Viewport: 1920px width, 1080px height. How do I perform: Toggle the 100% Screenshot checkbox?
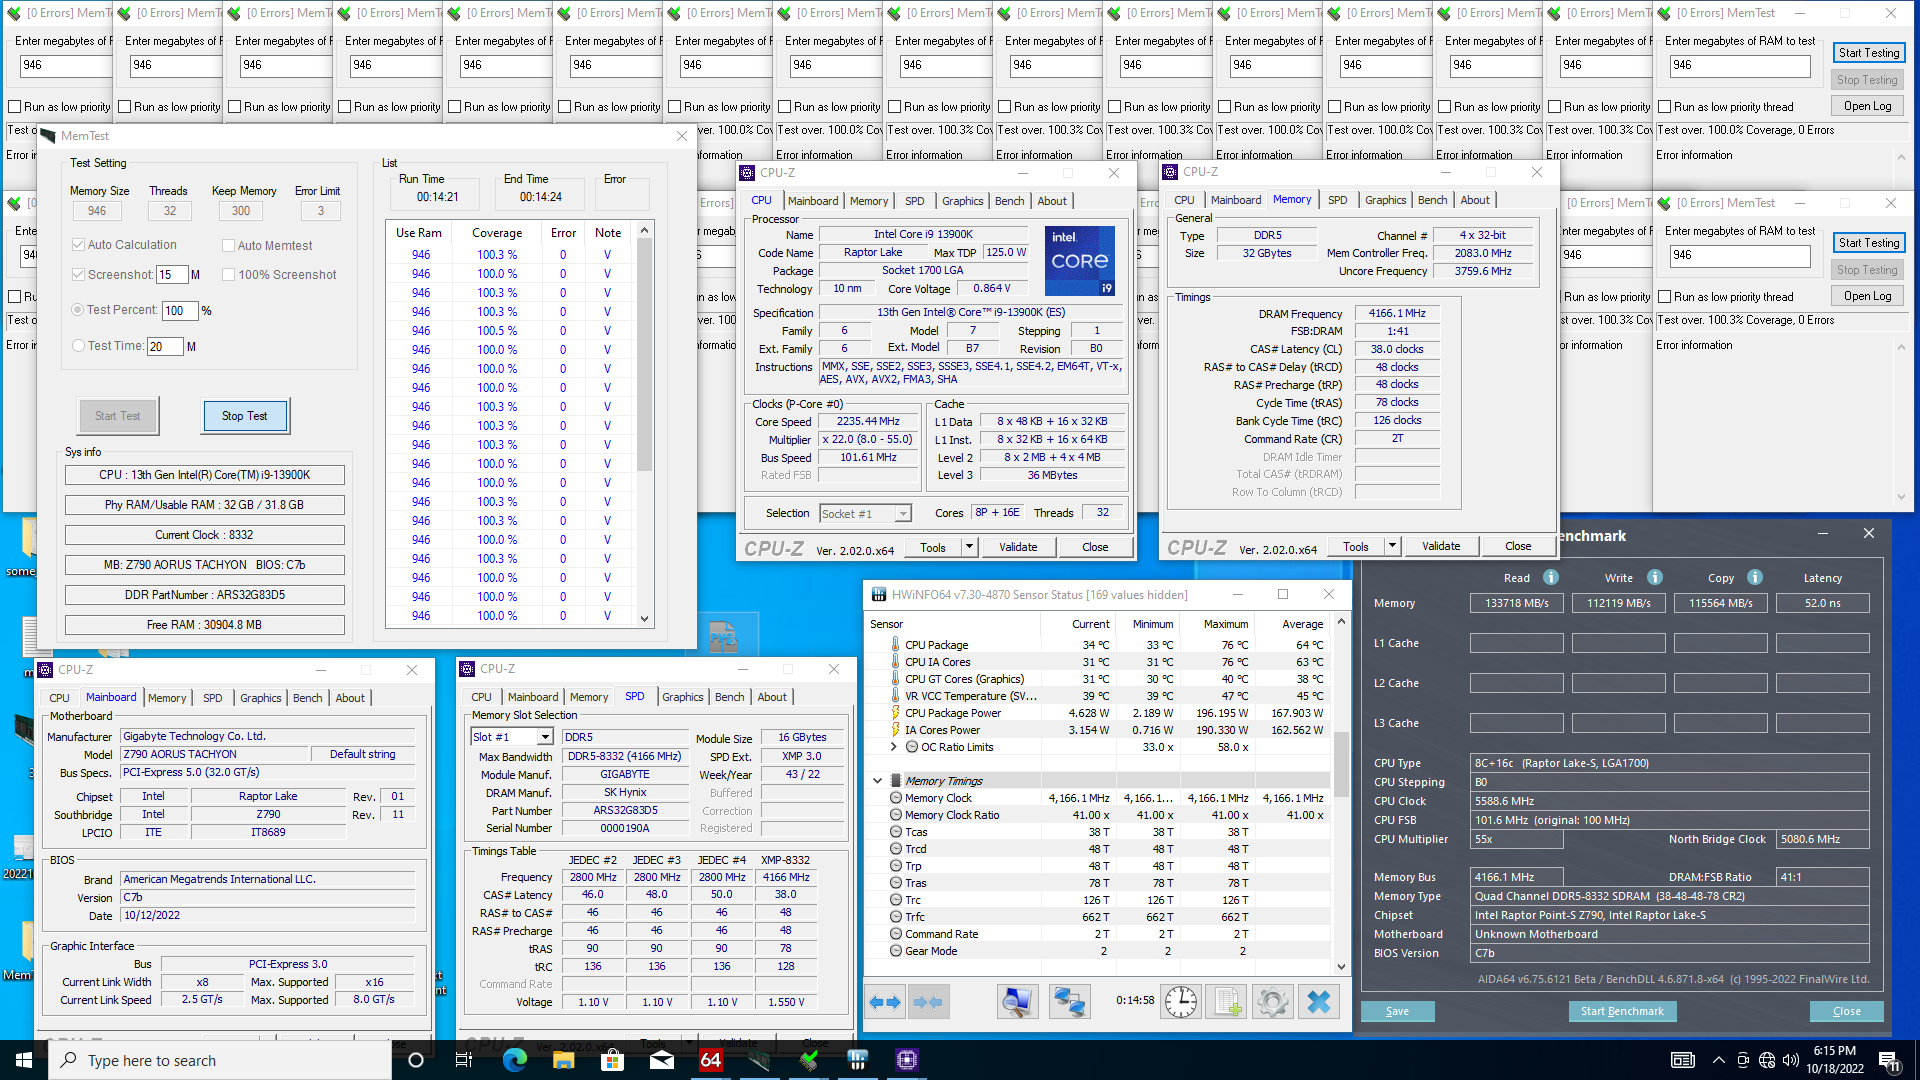click(x=228, y=274)
